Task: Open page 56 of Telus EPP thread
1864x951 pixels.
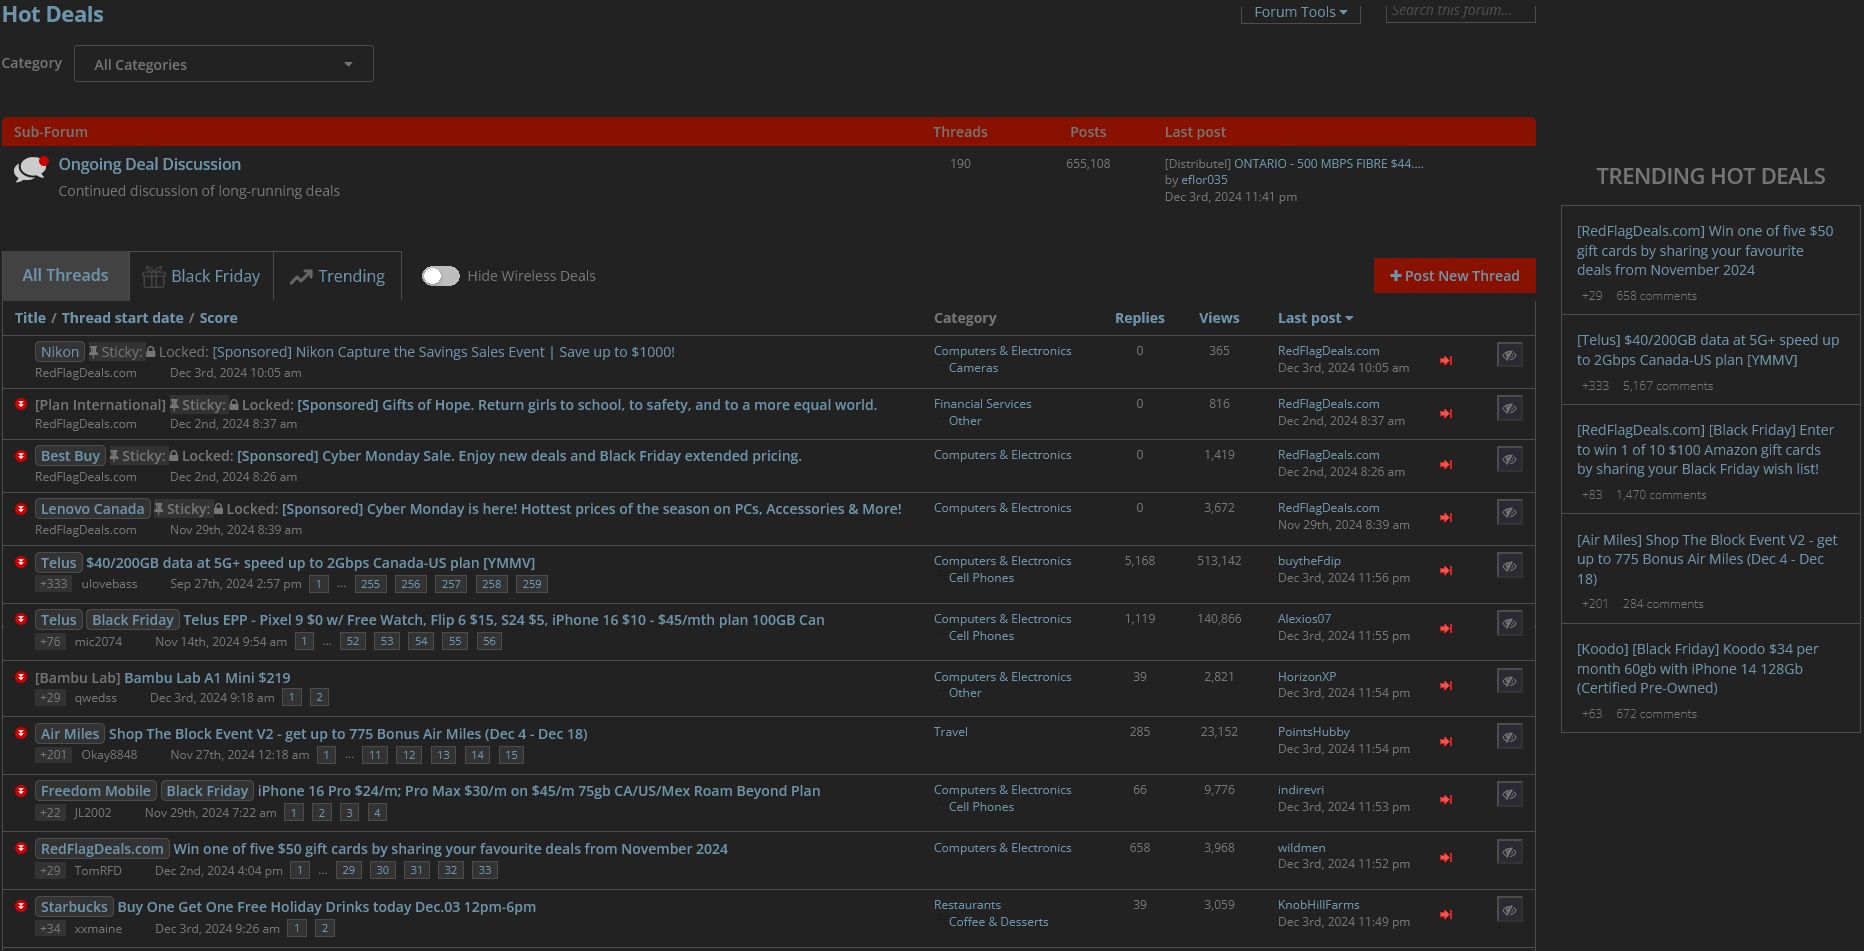Action: pyautogui.click(x=488, y=641)
